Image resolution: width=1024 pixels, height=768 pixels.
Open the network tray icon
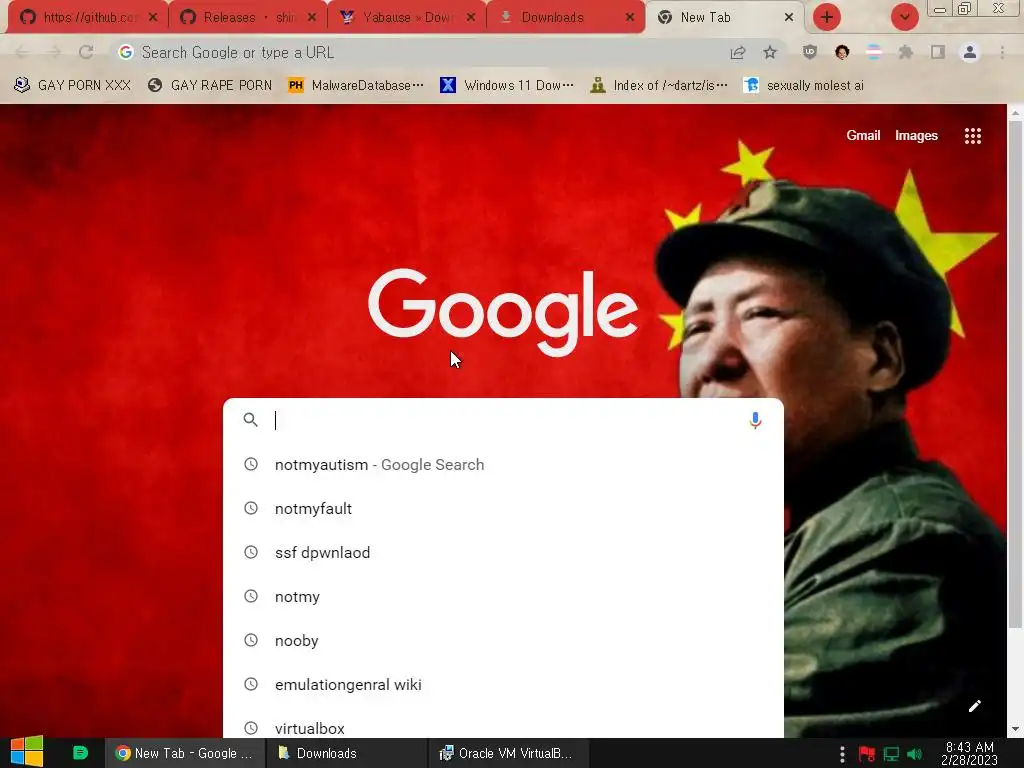[x=891, y=754]
